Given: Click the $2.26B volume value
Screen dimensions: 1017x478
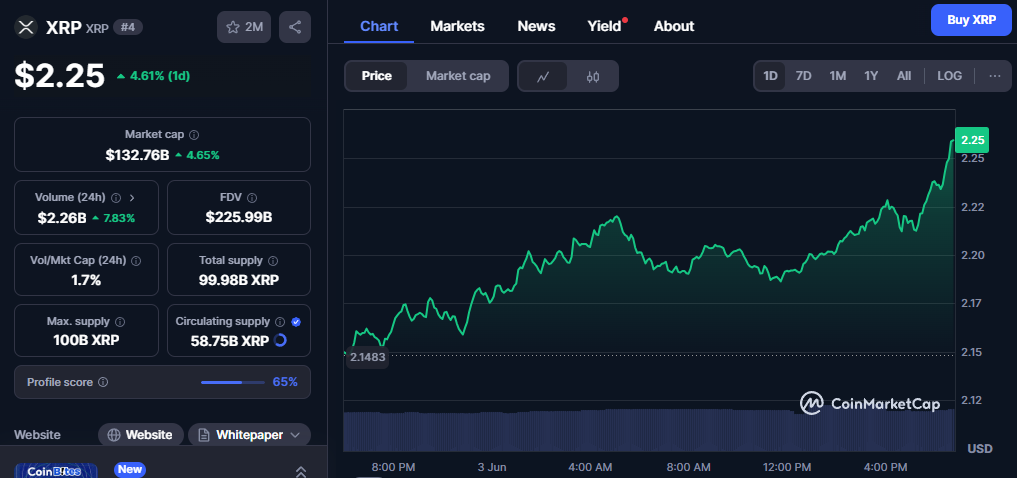Looking at the screenshot, I should click(62, 218).
